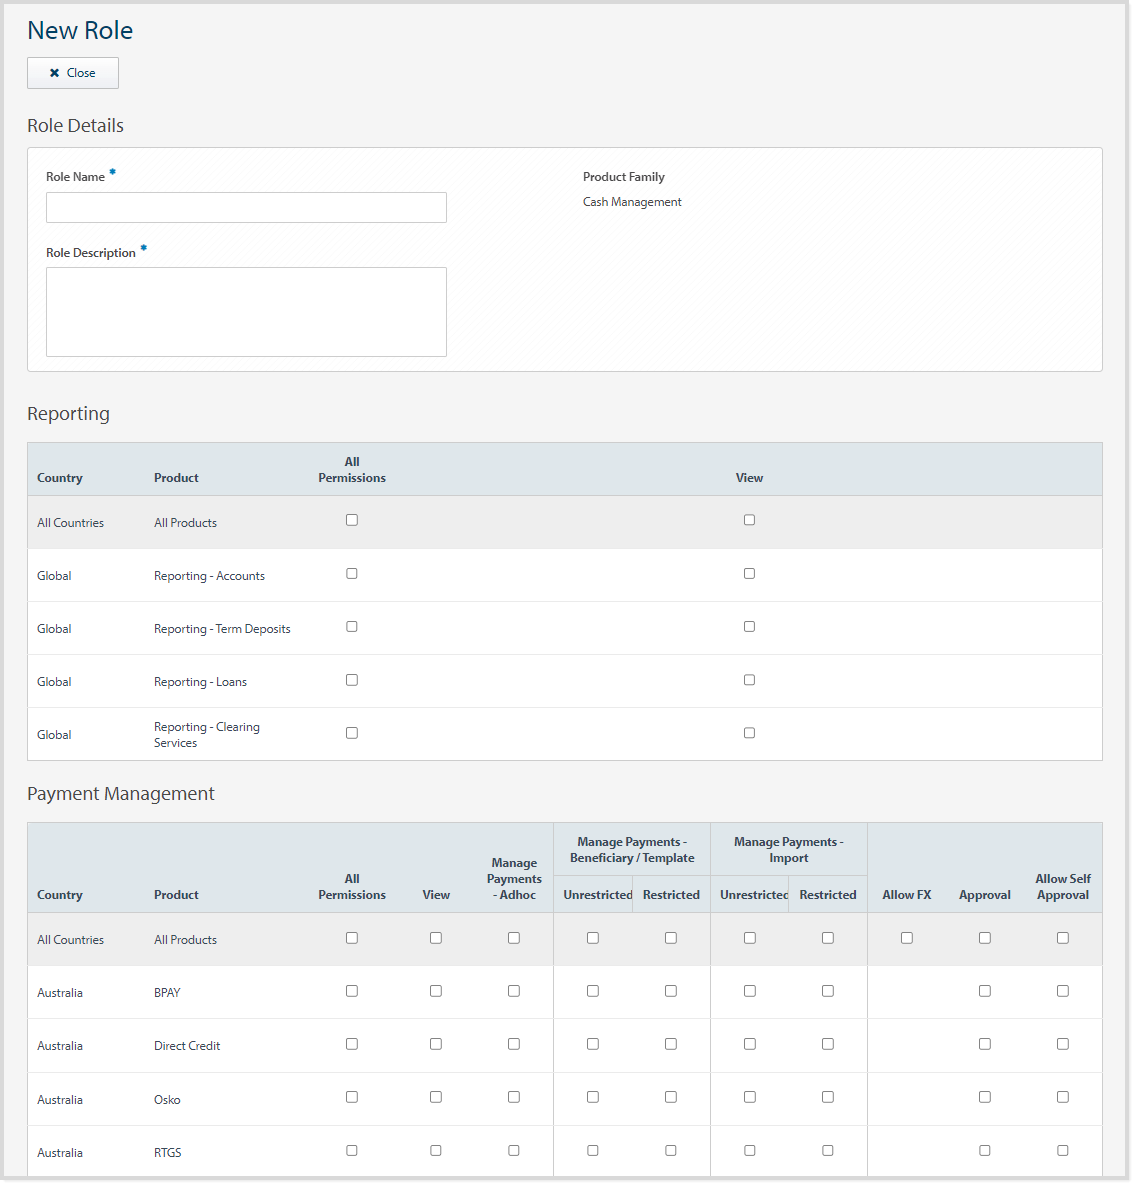Click the Role Description text area

coord(246,311)
